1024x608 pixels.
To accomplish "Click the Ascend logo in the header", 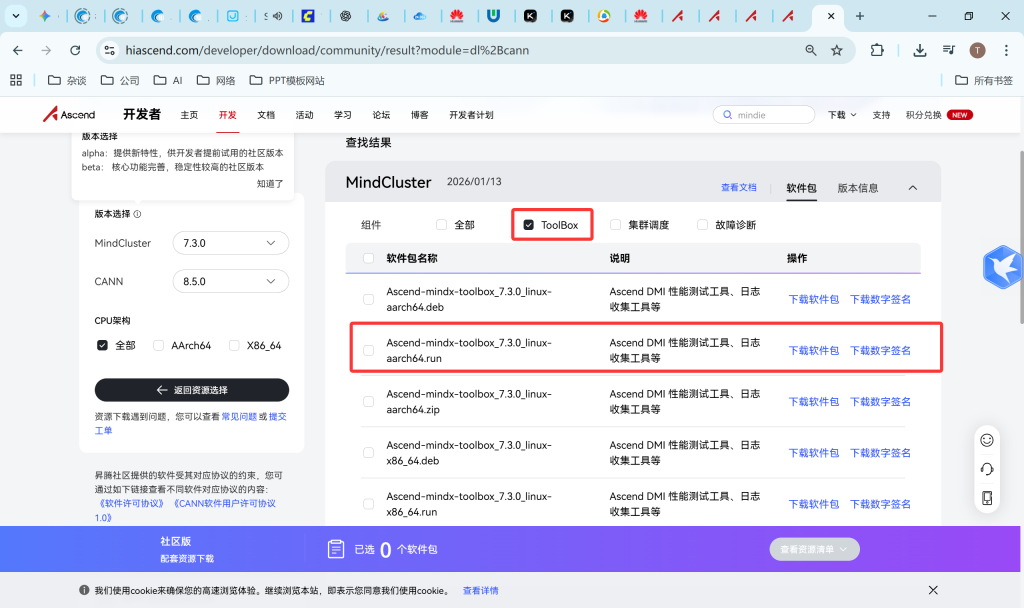I will point(69,115).
